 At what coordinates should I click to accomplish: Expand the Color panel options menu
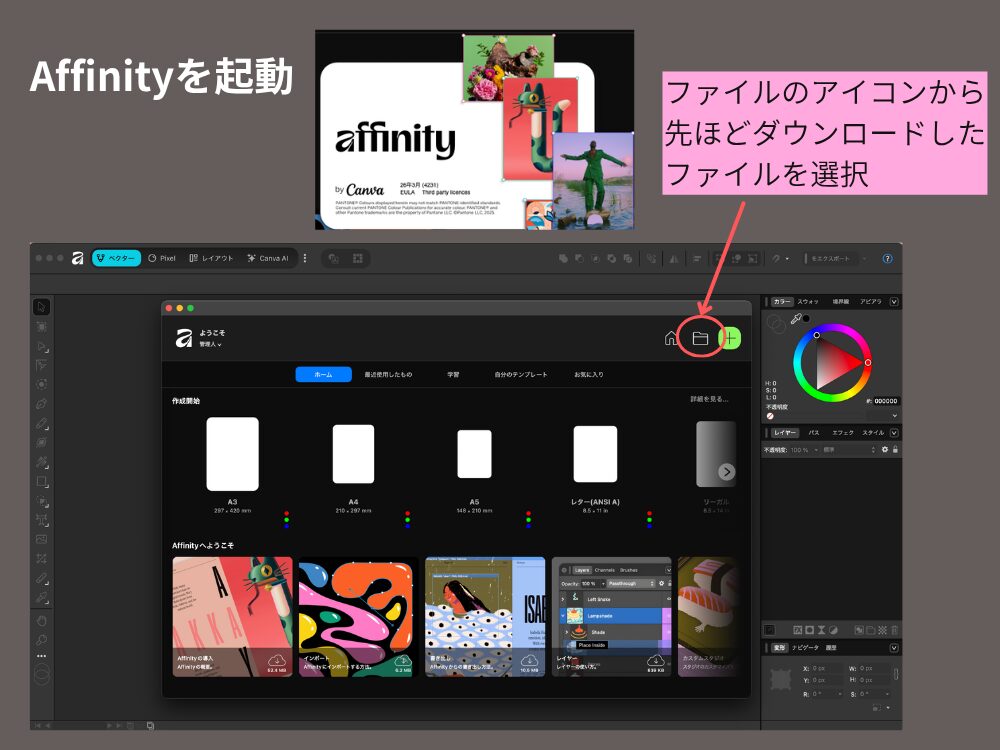894,302
